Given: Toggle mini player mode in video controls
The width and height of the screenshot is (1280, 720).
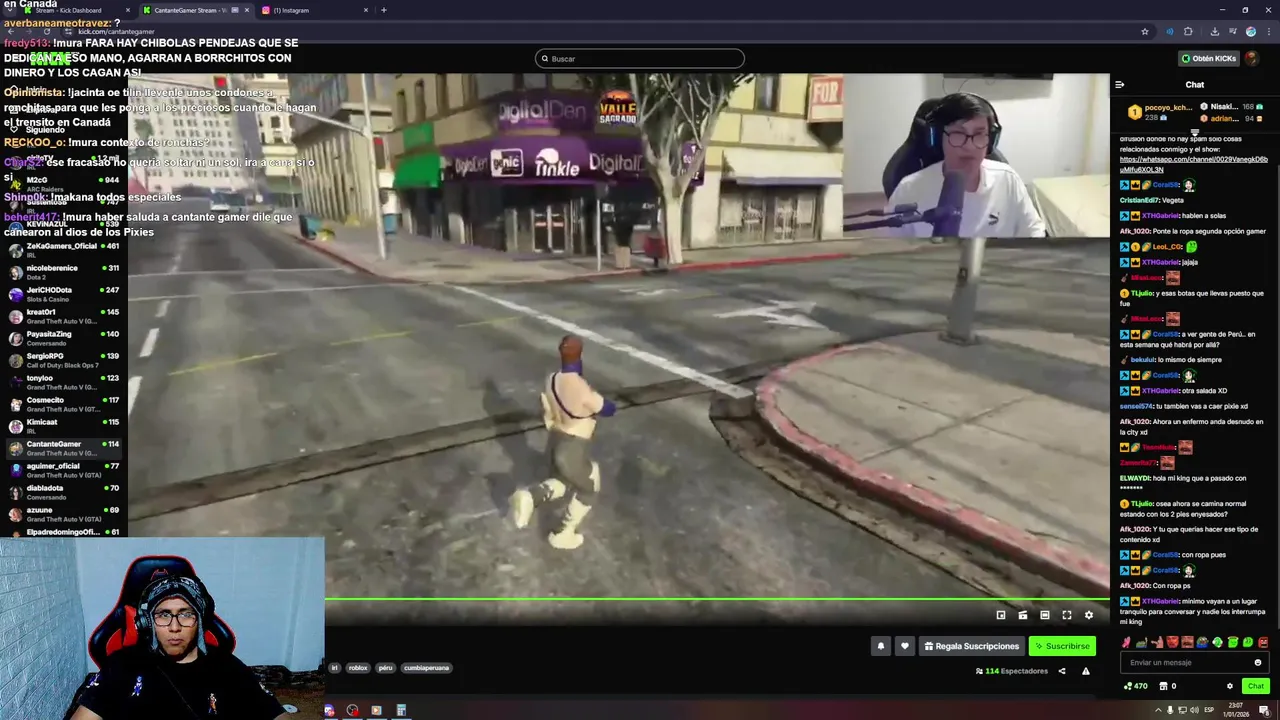Looking at the screenshot, I should 1001,615.
